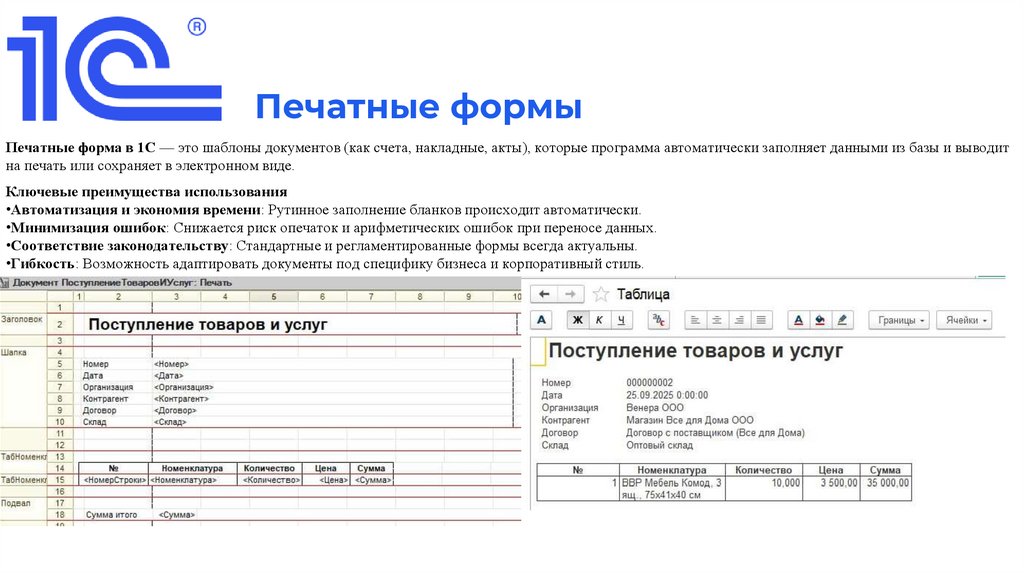Choose the fill background color icon
This screenshot has width=1024, height=574.
pyautogui.click(x=820, y=320)
